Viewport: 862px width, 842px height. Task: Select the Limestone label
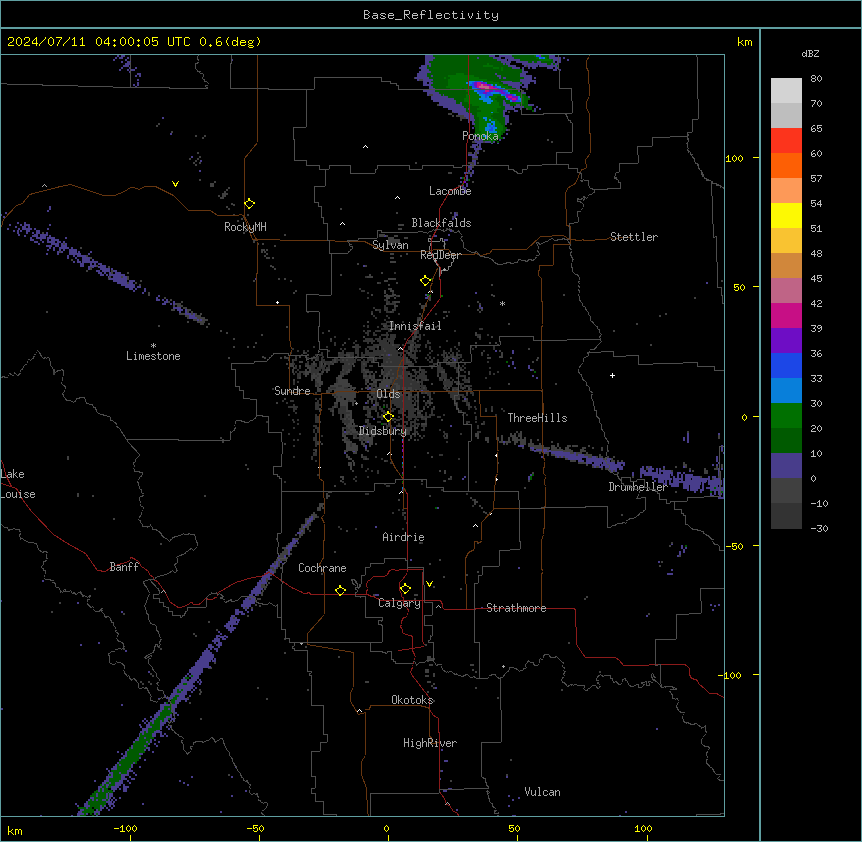(153, 356)
